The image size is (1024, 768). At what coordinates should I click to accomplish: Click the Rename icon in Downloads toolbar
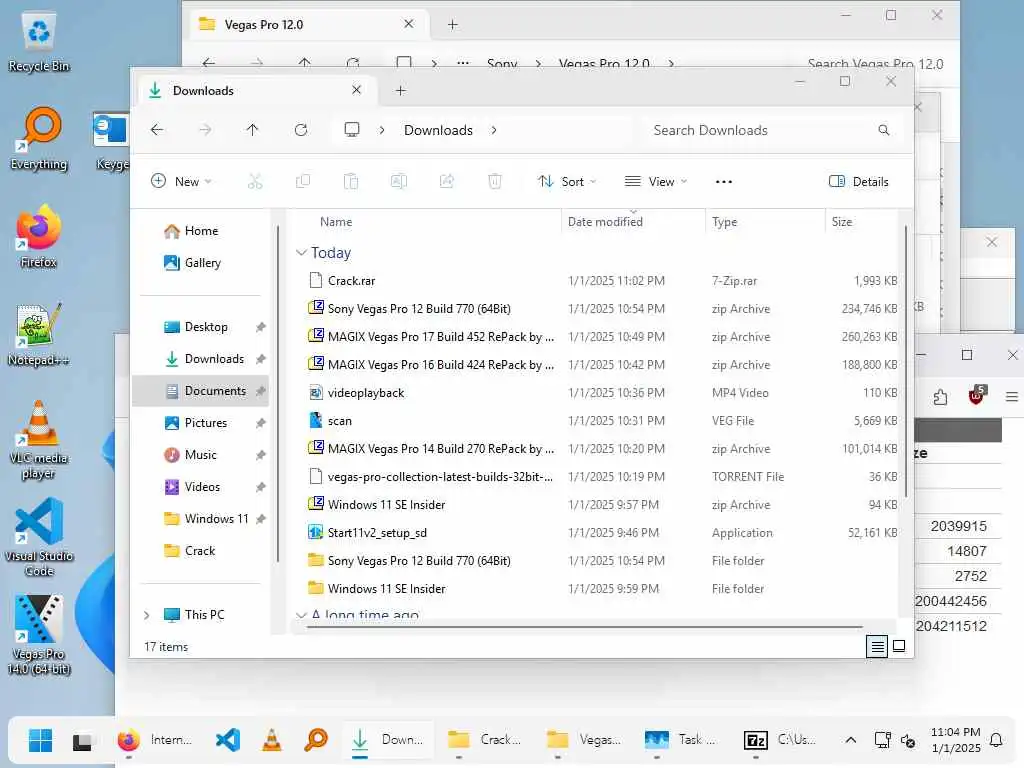coord(398,182)
